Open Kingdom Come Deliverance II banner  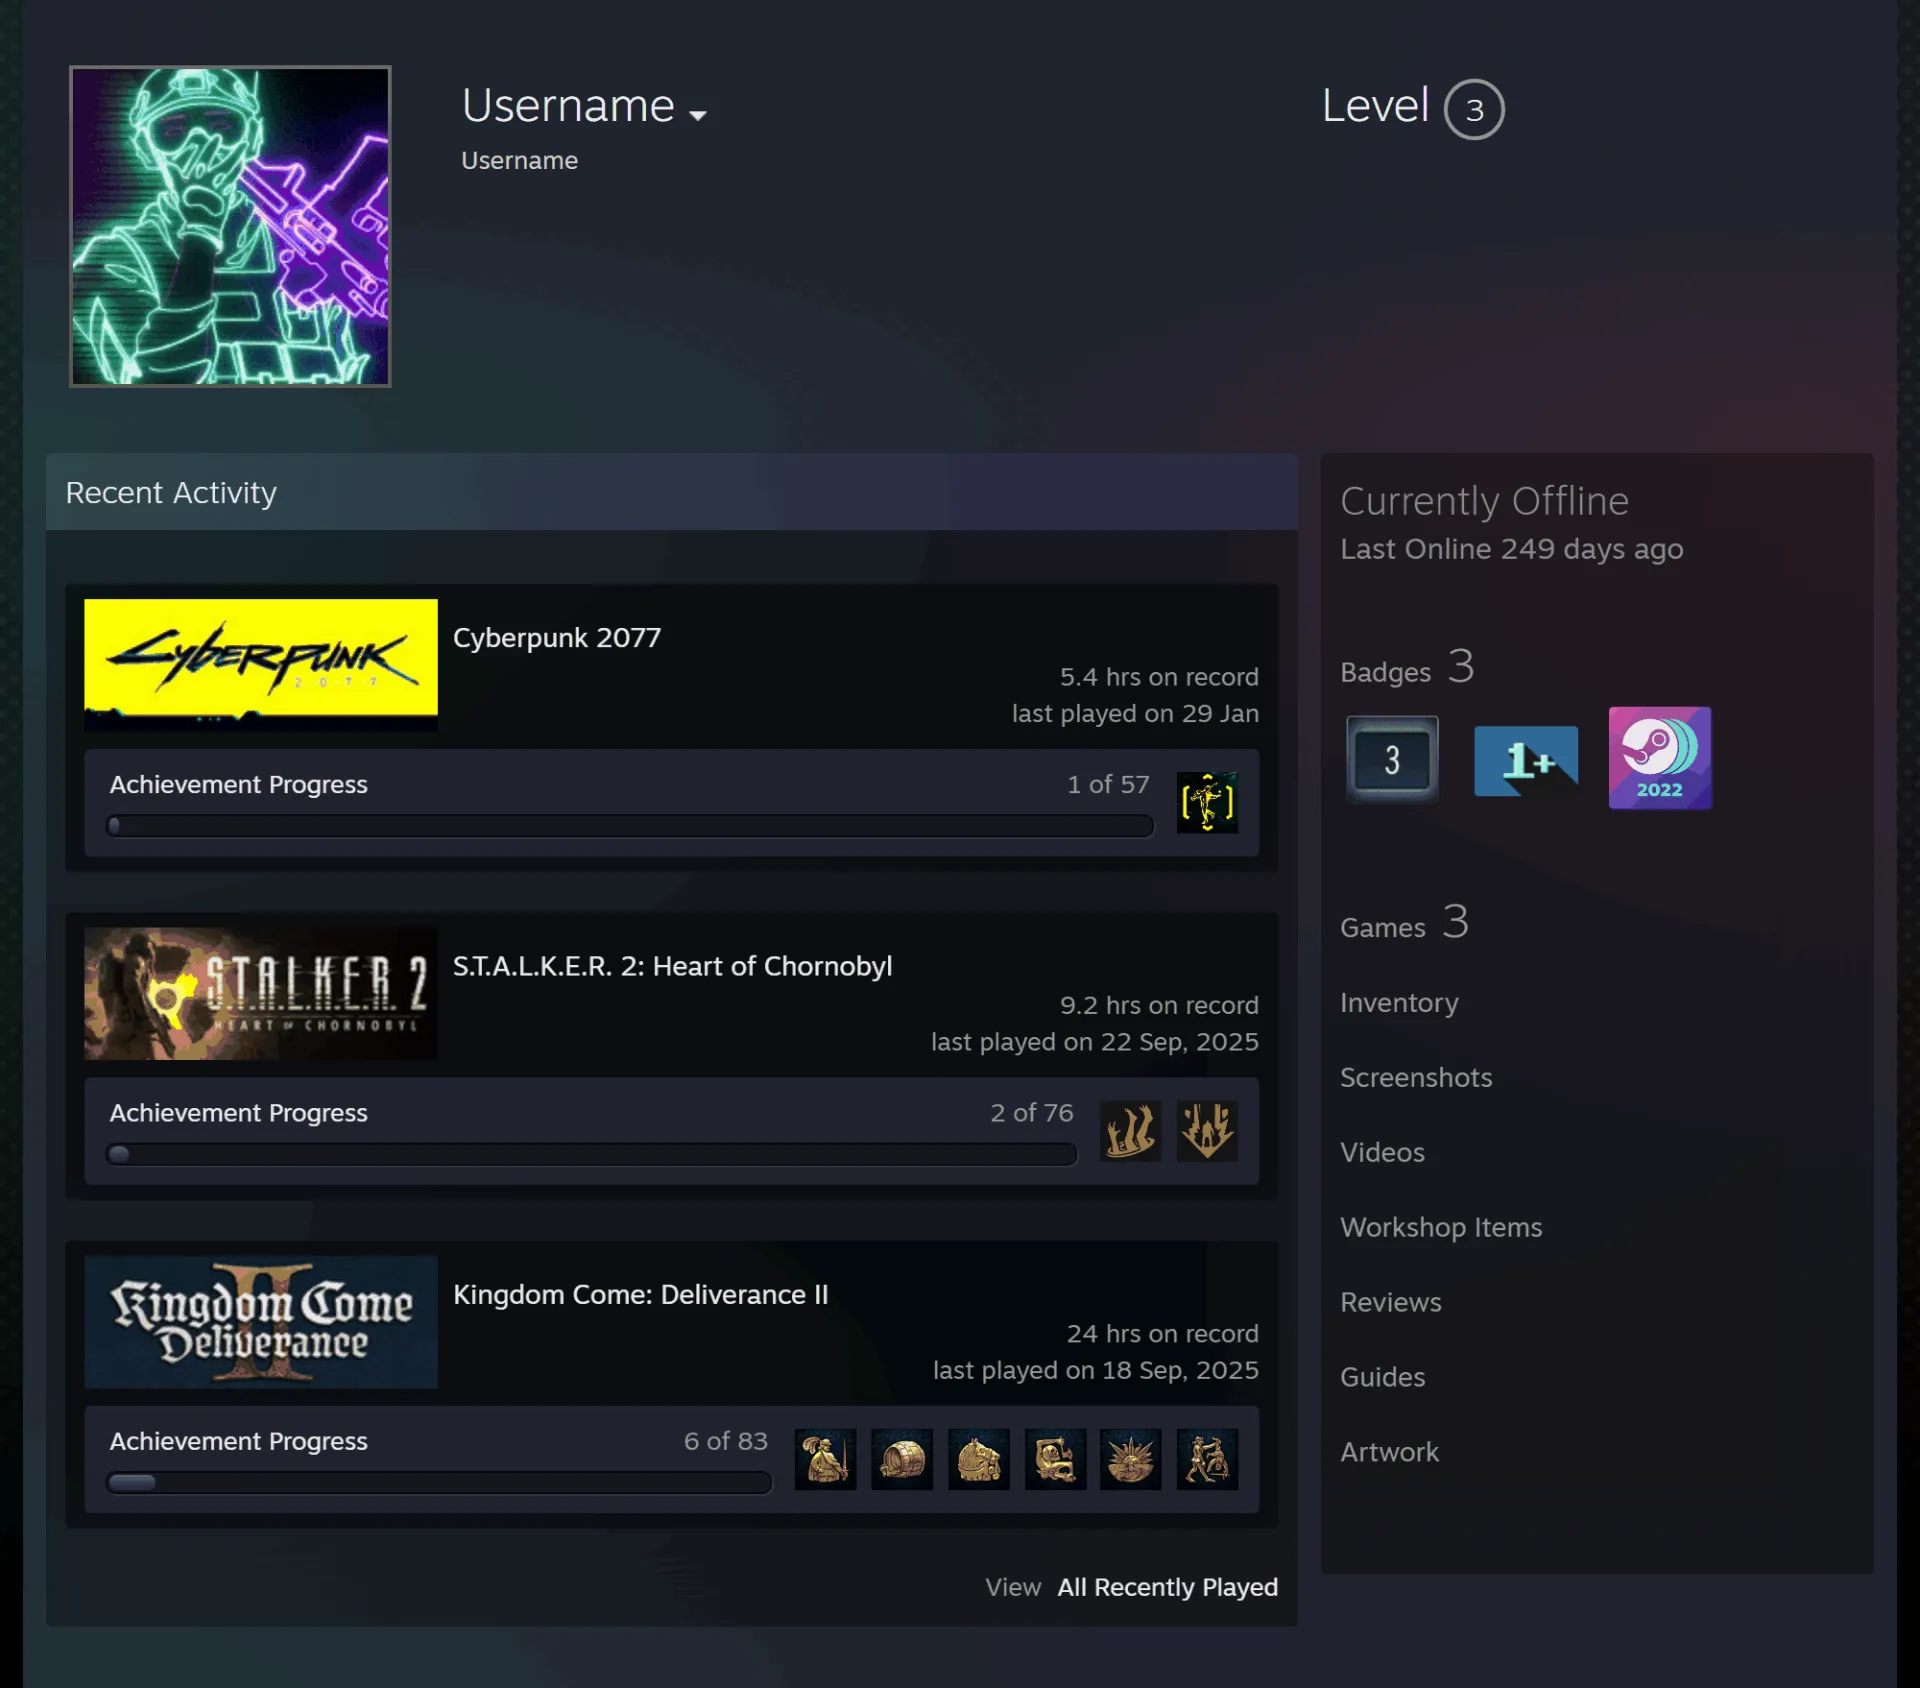pos(261,1321)
